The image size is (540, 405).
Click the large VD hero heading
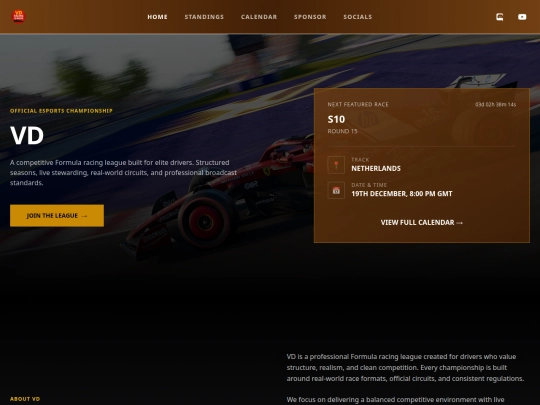point(27,135)
